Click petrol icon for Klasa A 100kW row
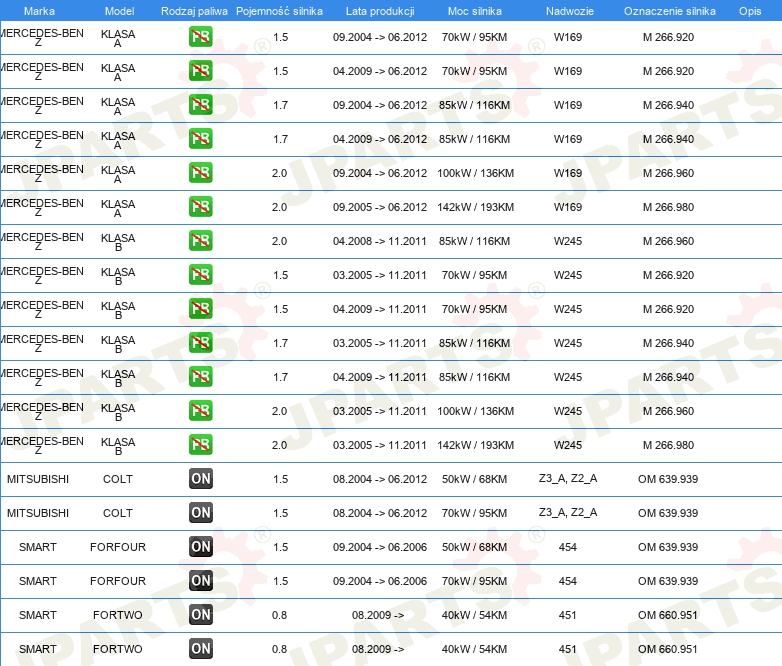Screen dimensions: 782x666 [x=200, y=173]
